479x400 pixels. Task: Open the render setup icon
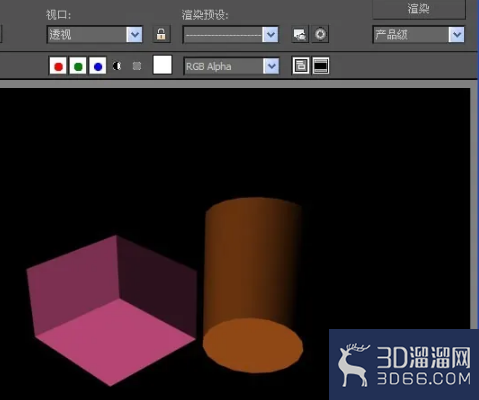[300, 34]
